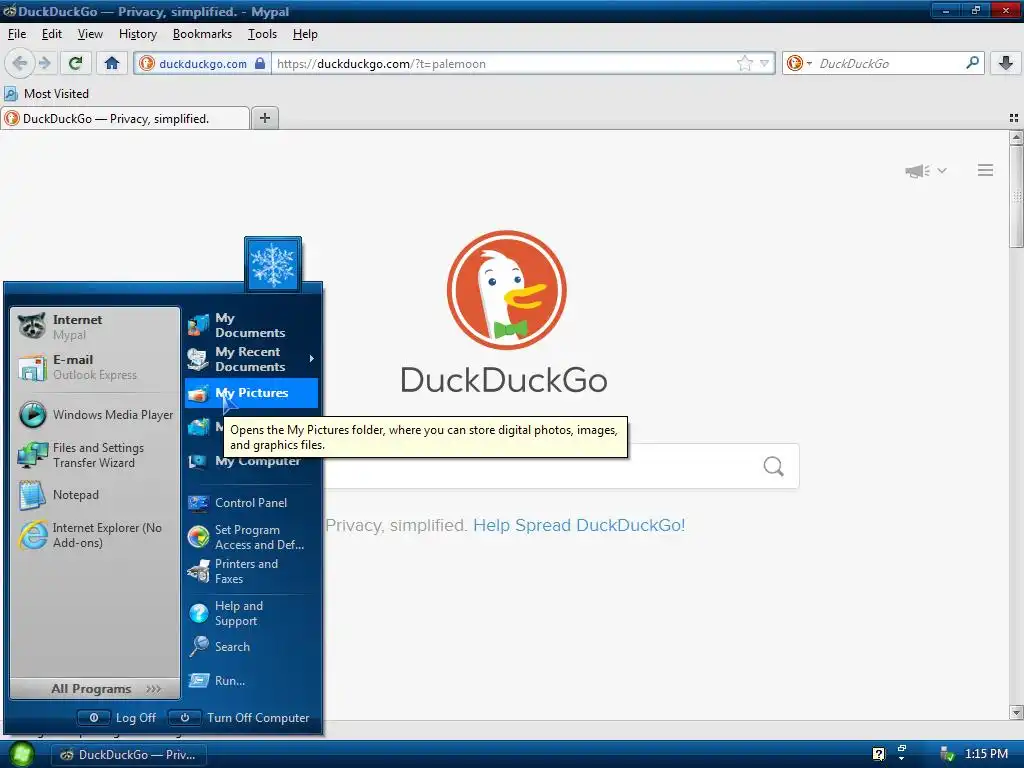This screenshot has width=1024, height=768.
Task: Open Help and Support
Action: [x=251, y=613]
